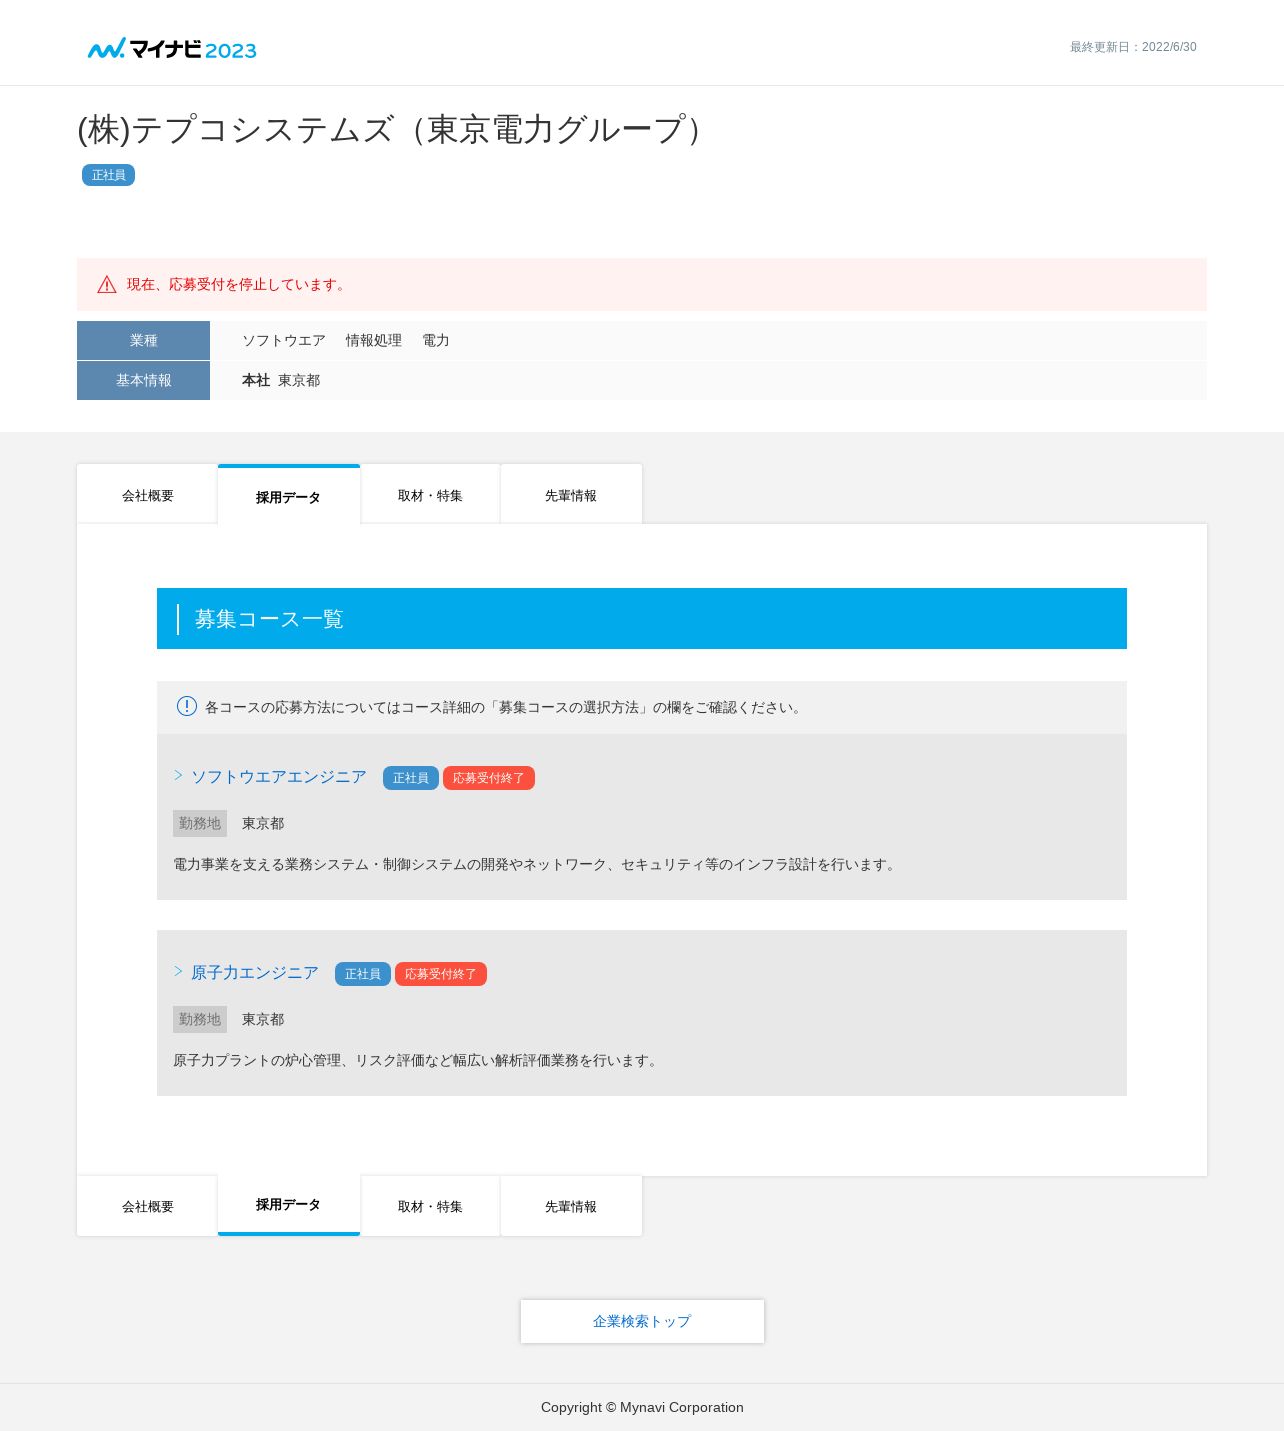
Task: Open the bottom 取材・特集 tab
Action: [430, 1206]
